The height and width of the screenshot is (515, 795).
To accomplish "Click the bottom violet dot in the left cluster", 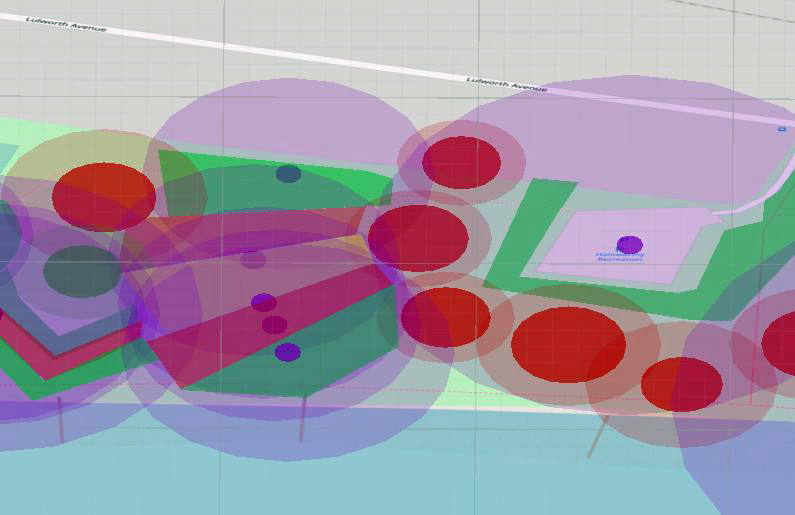I will click(x=287, y=352).
